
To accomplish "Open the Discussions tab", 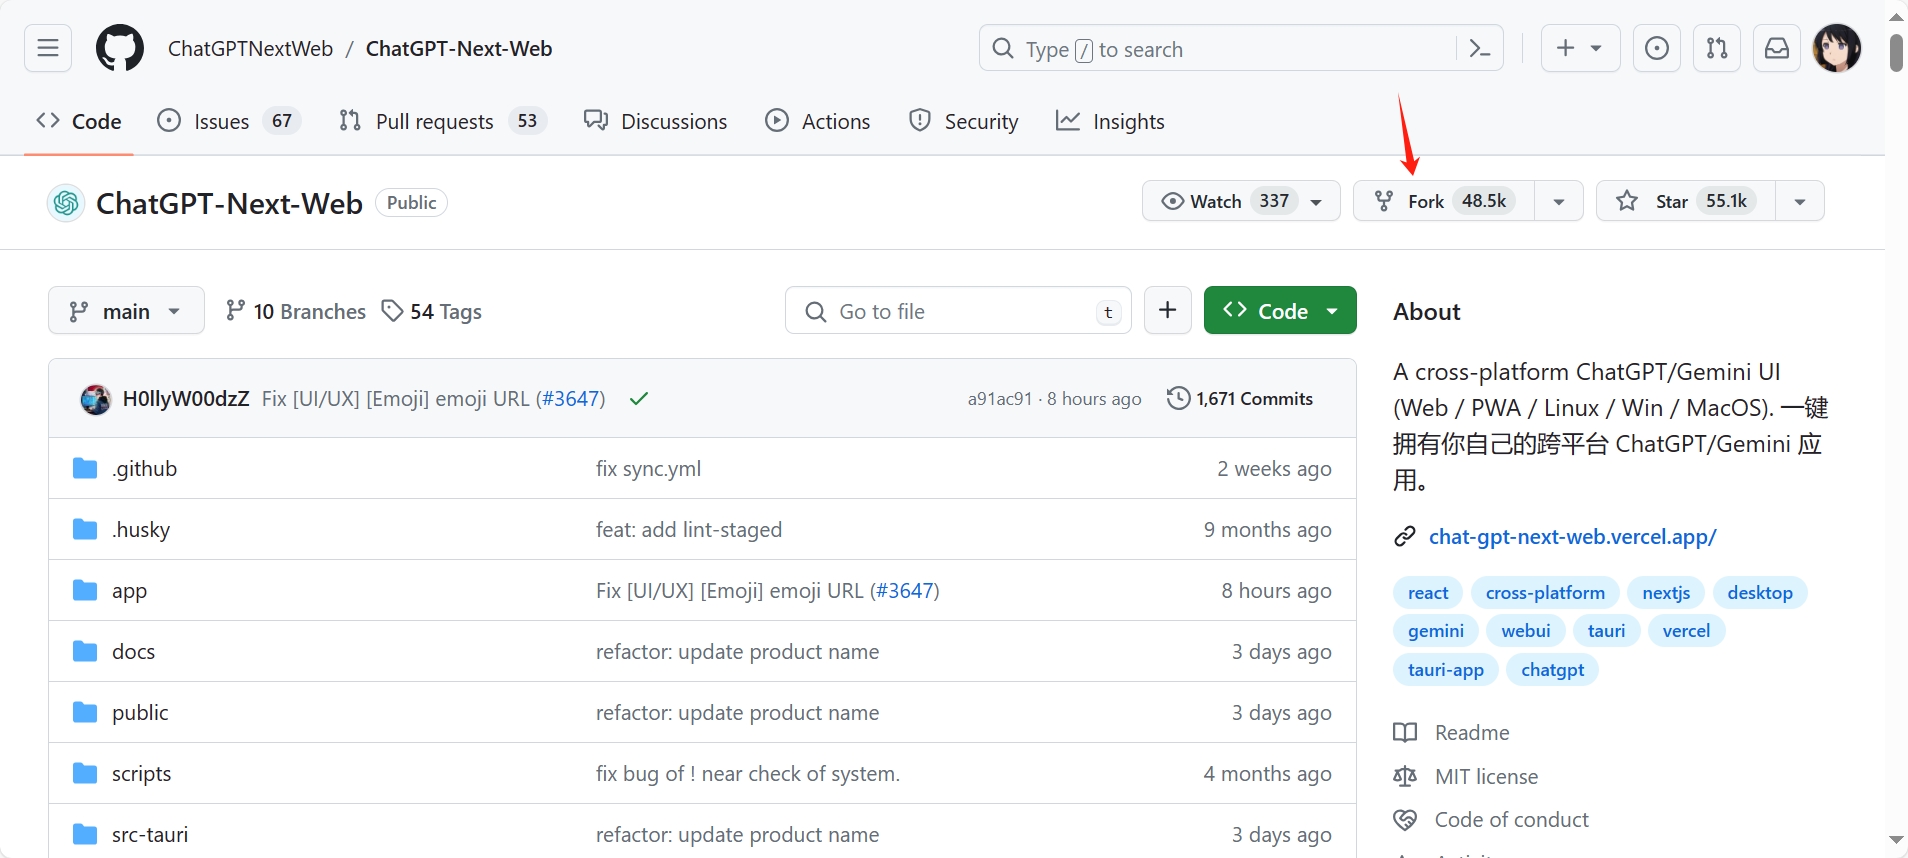I will (656, 121).
